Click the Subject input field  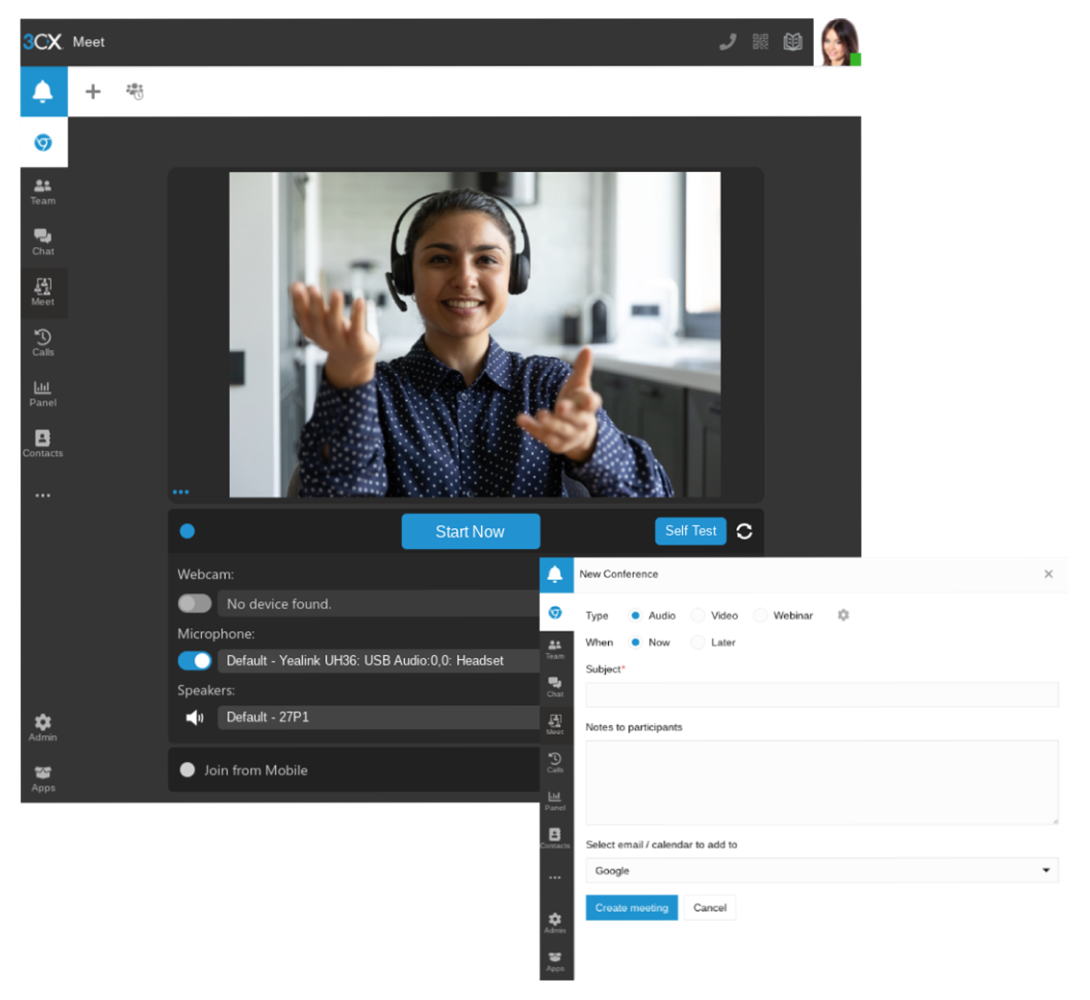coord(822,694)
